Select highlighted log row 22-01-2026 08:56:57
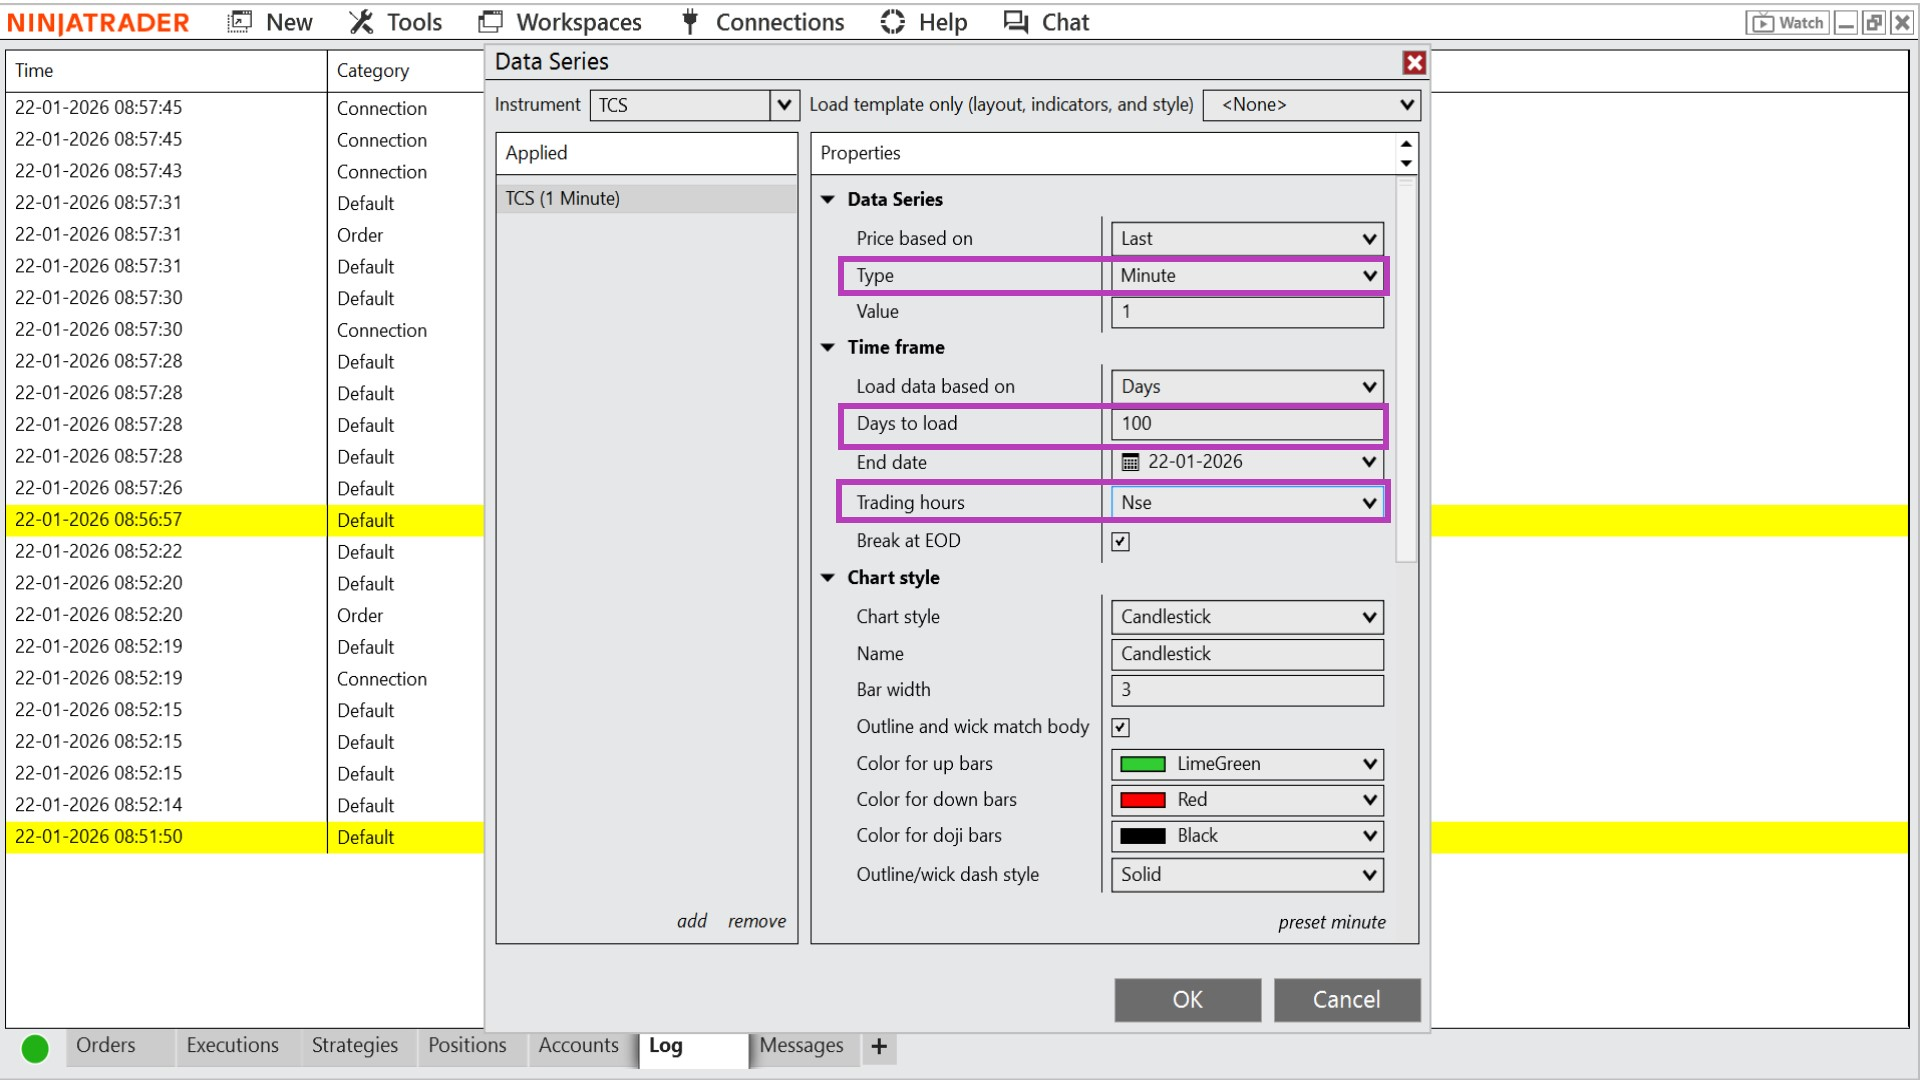Image resolution: width=1920 pixels, height=1080 pixels. [245, 520]
